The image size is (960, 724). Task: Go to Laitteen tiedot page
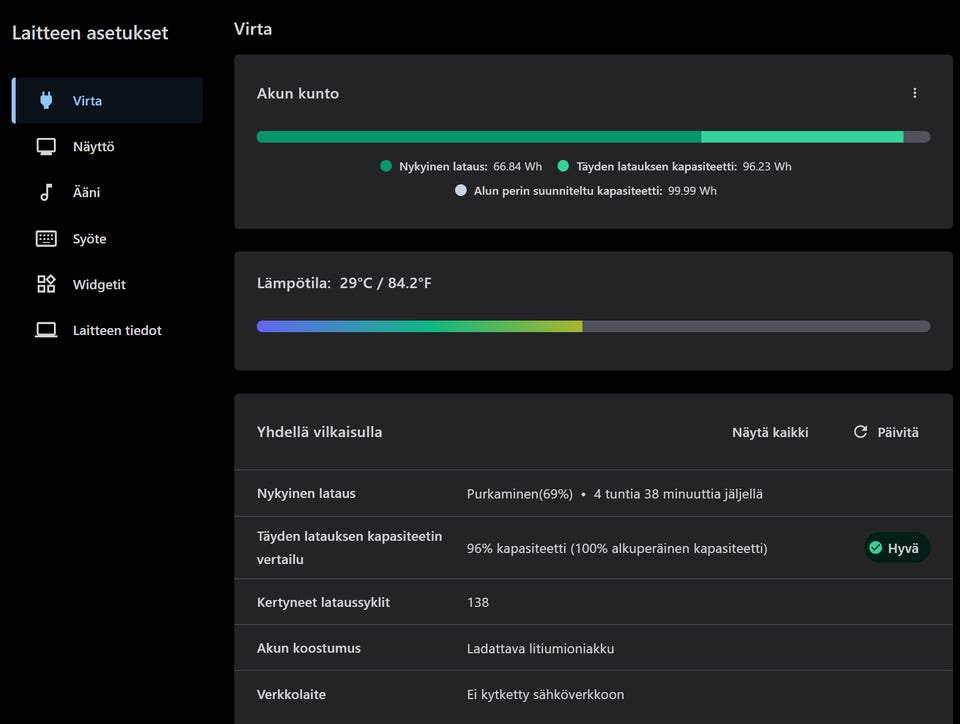coord(116,331)
